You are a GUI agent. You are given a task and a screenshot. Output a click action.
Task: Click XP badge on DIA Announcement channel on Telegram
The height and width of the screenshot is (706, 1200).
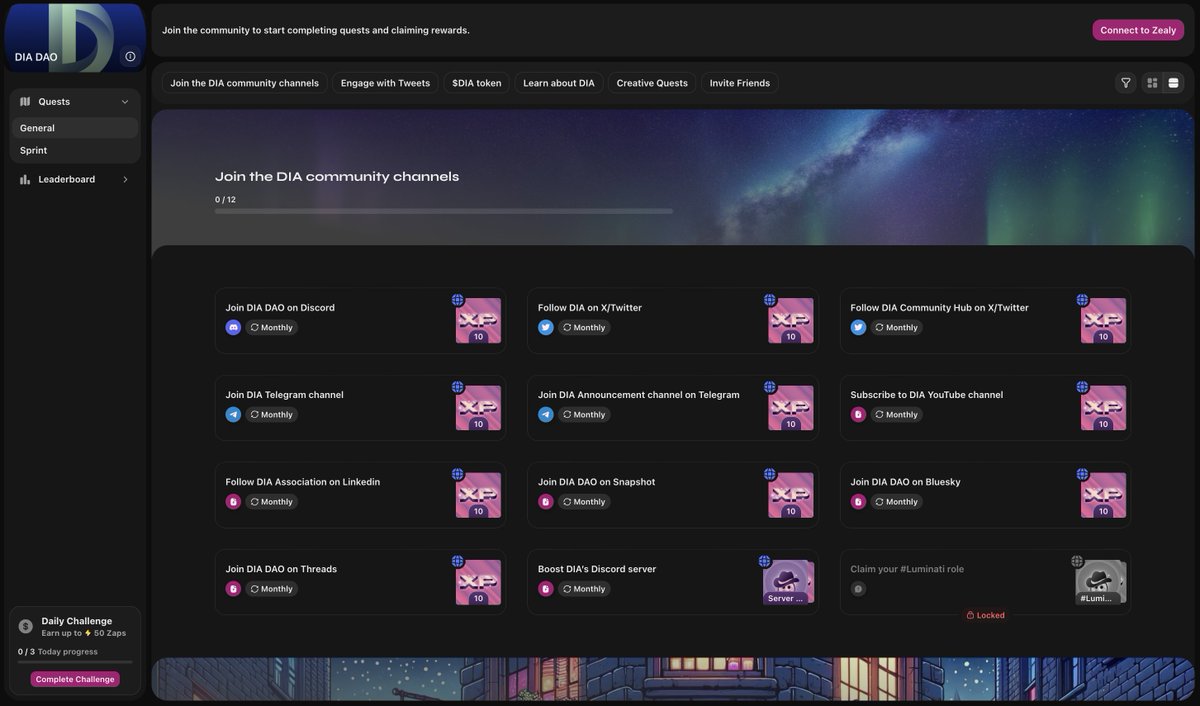point(791,408)
